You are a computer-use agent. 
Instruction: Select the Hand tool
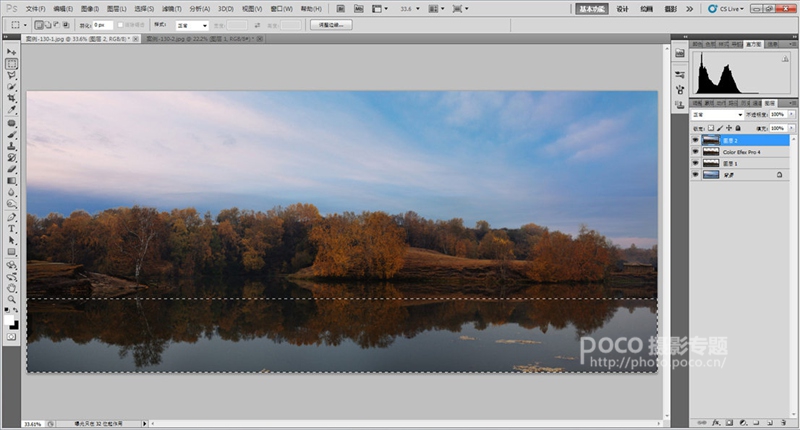11,288
